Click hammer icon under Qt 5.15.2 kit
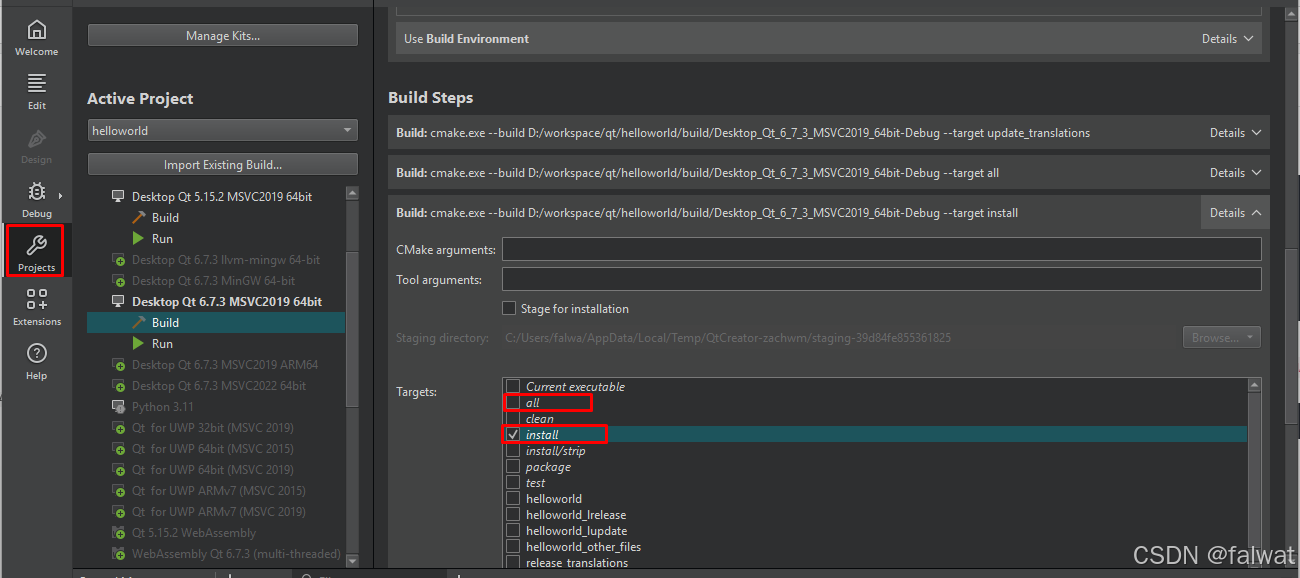Screen dimensions: 1300x578 pyautogui.click(x=139, y=218)
